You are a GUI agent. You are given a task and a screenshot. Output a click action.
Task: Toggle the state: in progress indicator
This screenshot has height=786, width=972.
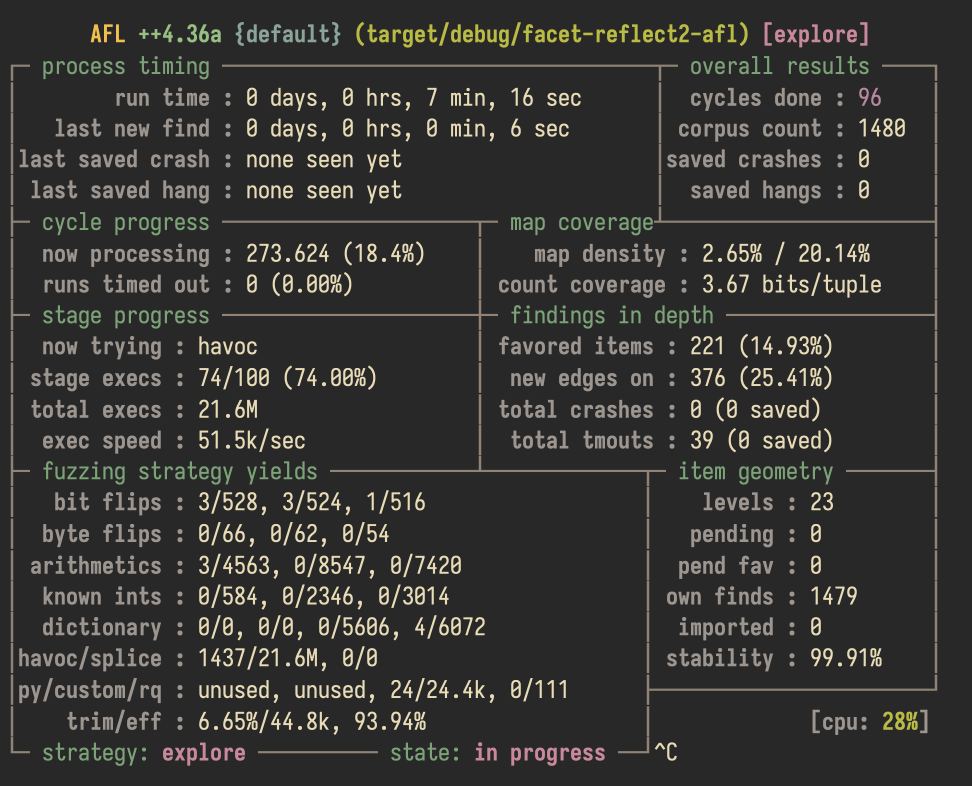(493, 751)
